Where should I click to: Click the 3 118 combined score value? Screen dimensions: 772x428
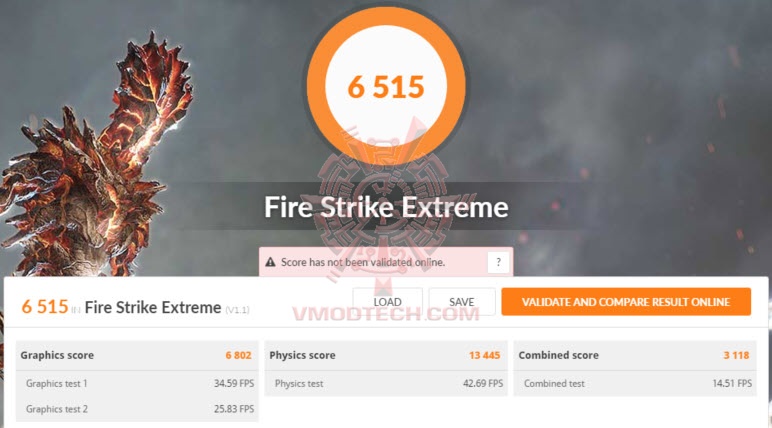736,355
